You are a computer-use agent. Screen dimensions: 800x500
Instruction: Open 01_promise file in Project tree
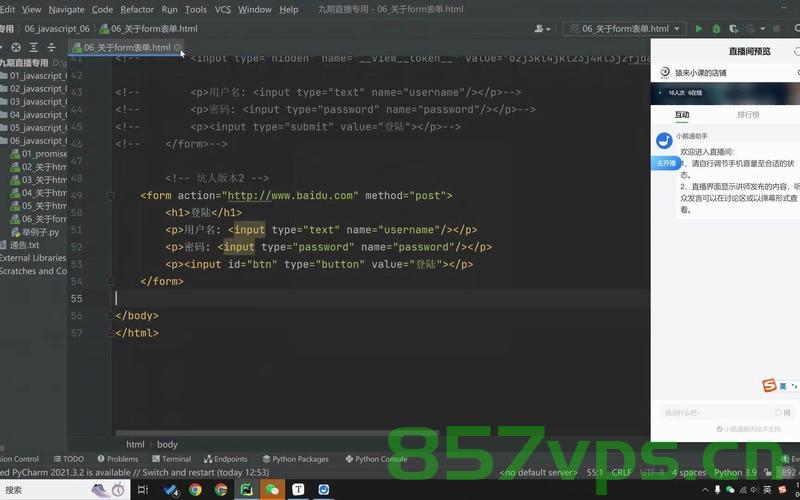pos(39,154)
